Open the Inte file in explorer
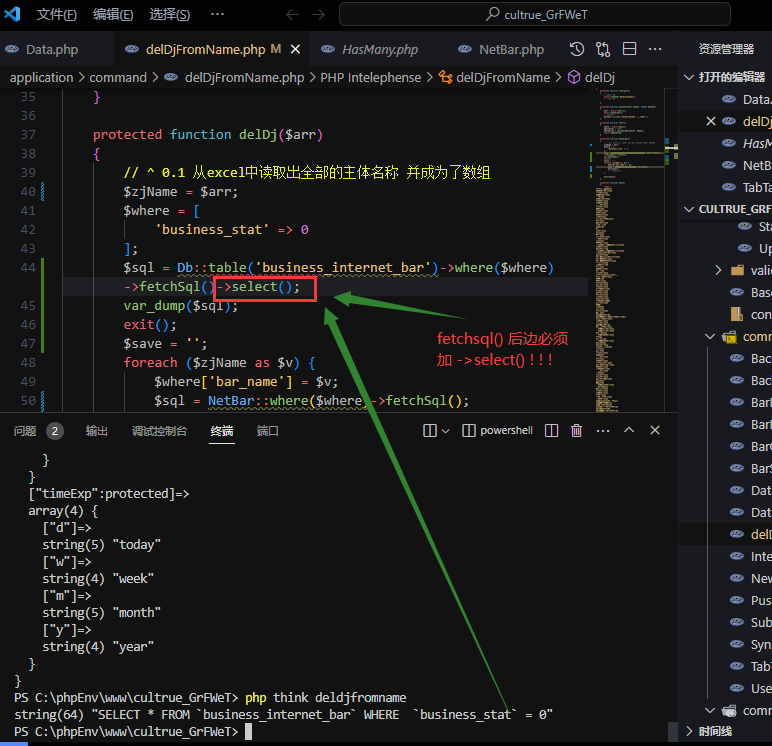 725,556
